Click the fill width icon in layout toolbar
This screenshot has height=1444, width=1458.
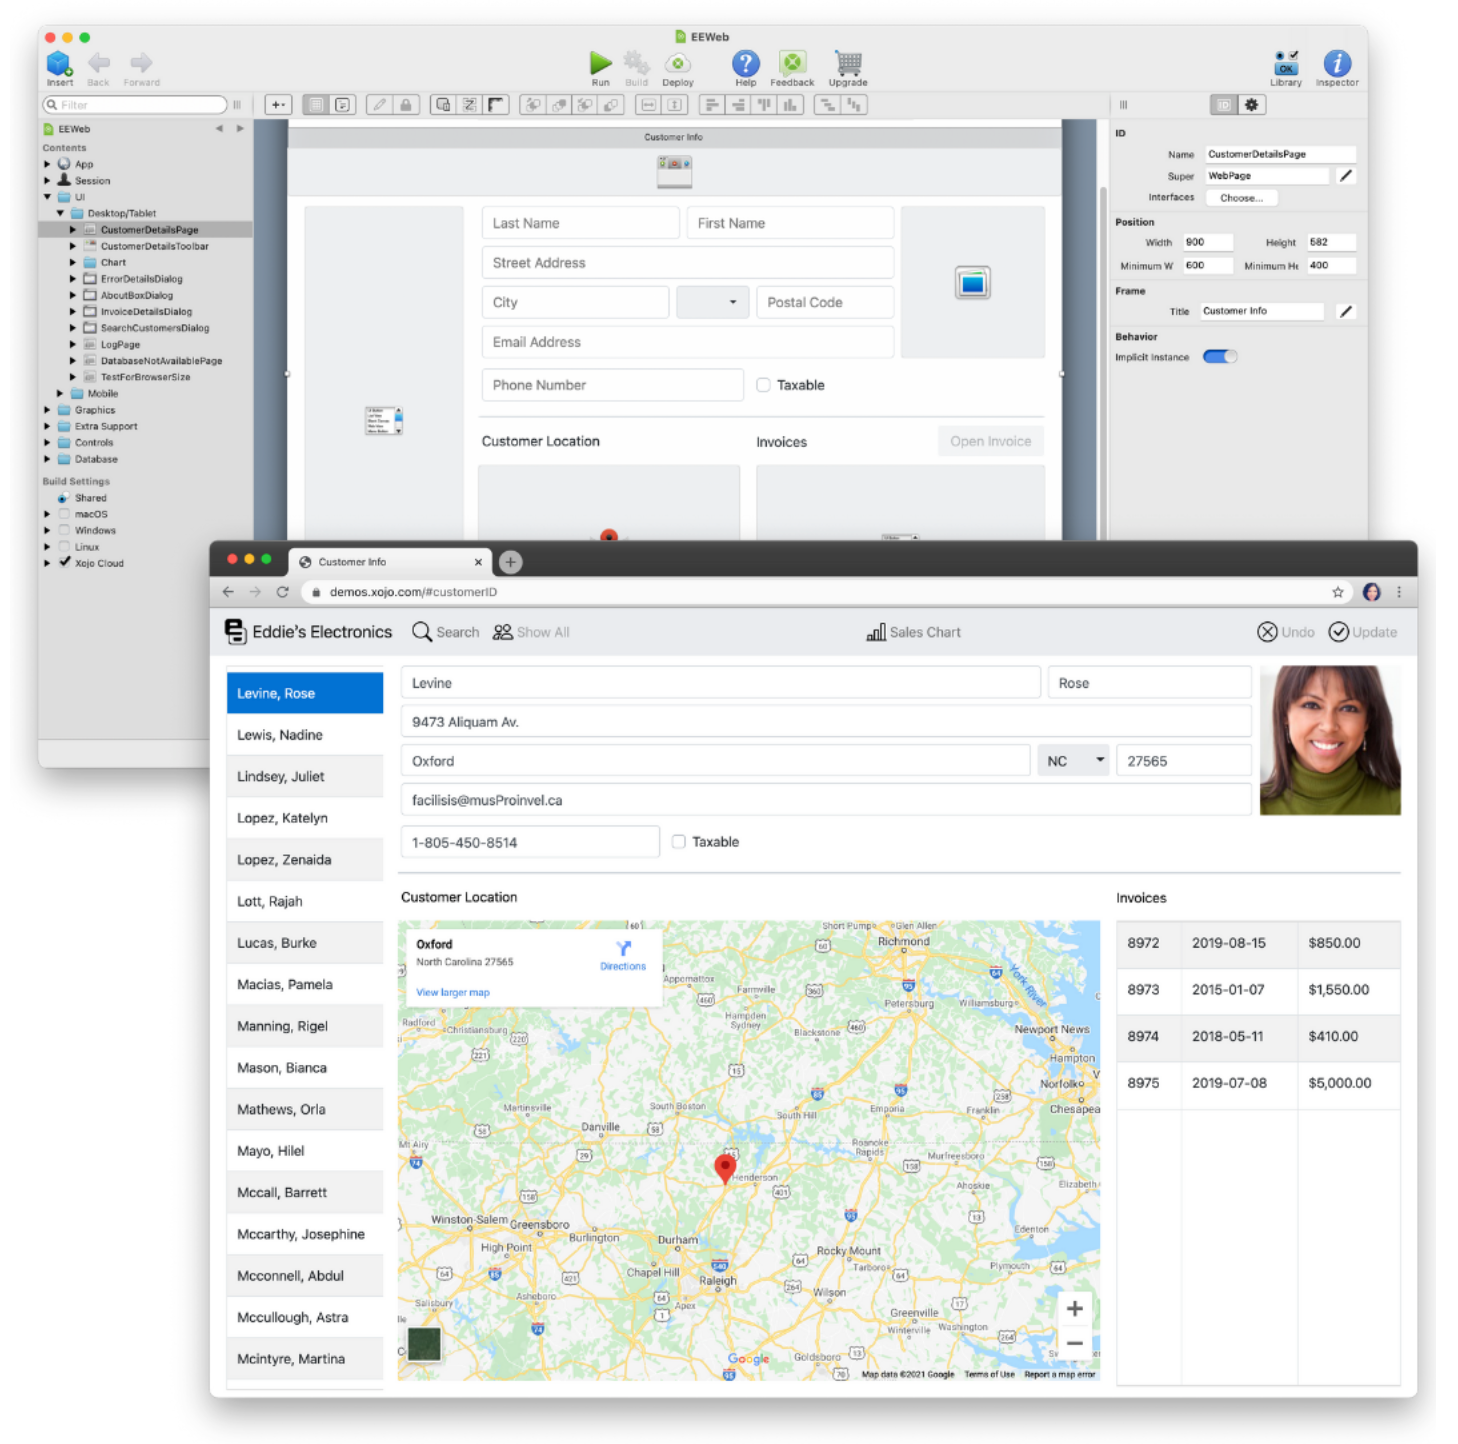click(648, 105)
